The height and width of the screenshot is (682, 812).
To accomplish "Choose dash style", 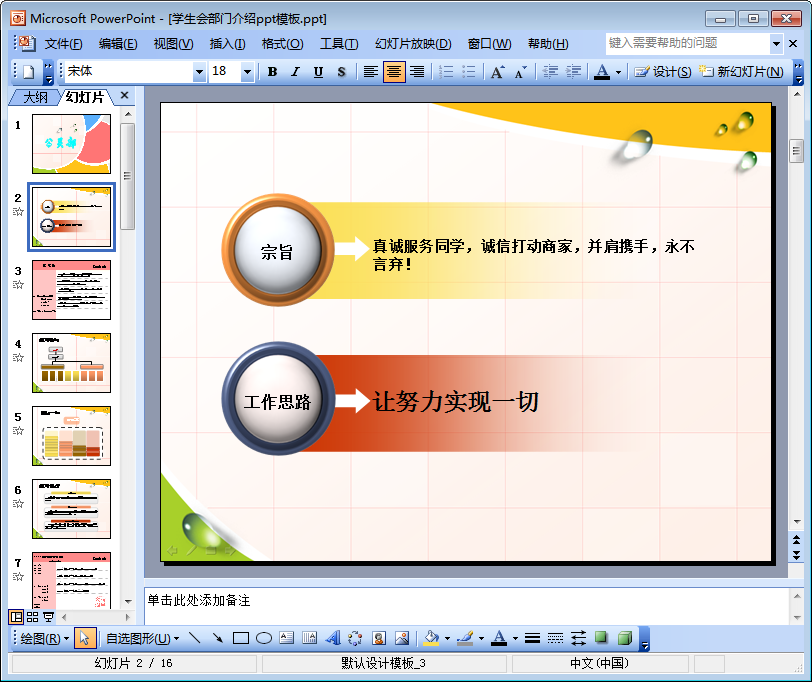I will pos(555,638).
